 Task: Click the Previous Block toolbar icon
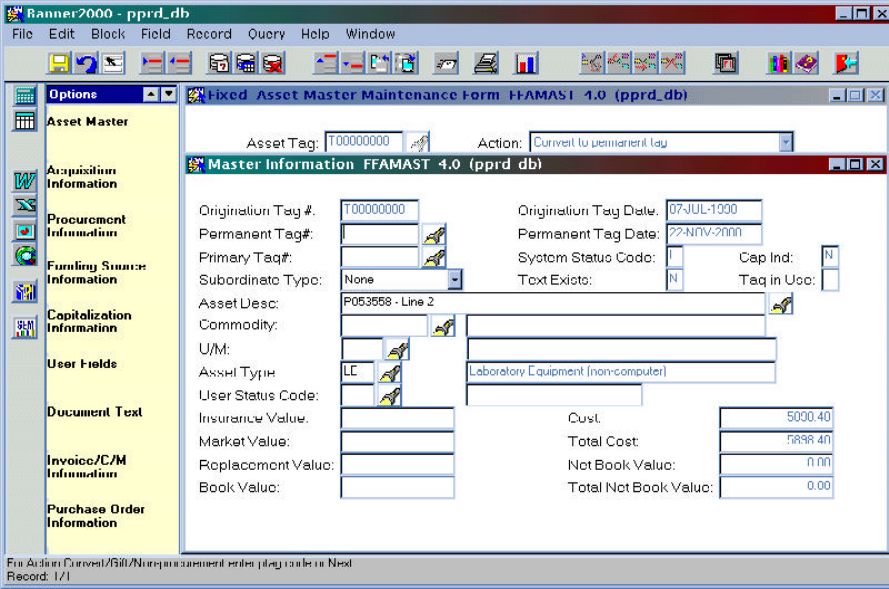tap(379, 63)
